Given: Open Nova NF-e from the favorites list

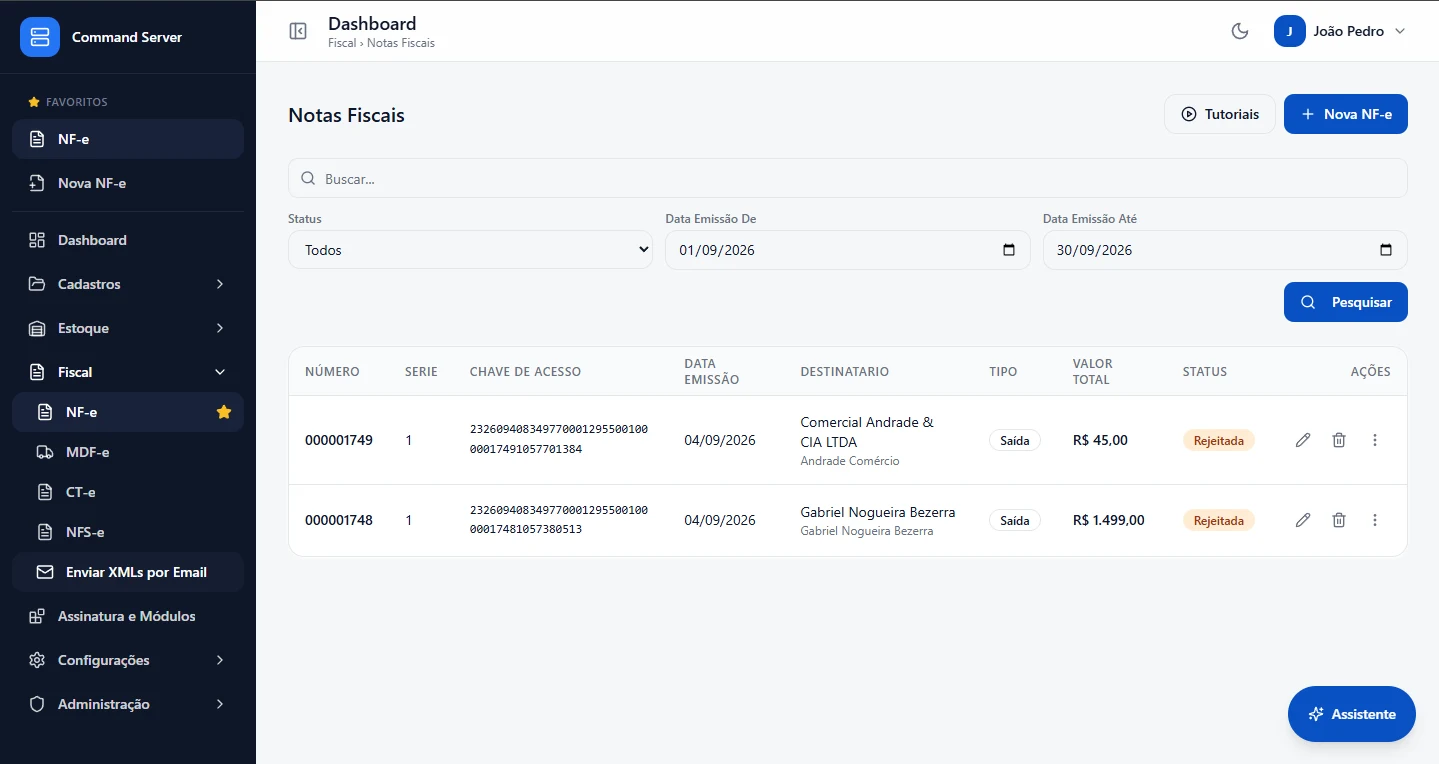Looking at the screenshot, I should [128, 183].
